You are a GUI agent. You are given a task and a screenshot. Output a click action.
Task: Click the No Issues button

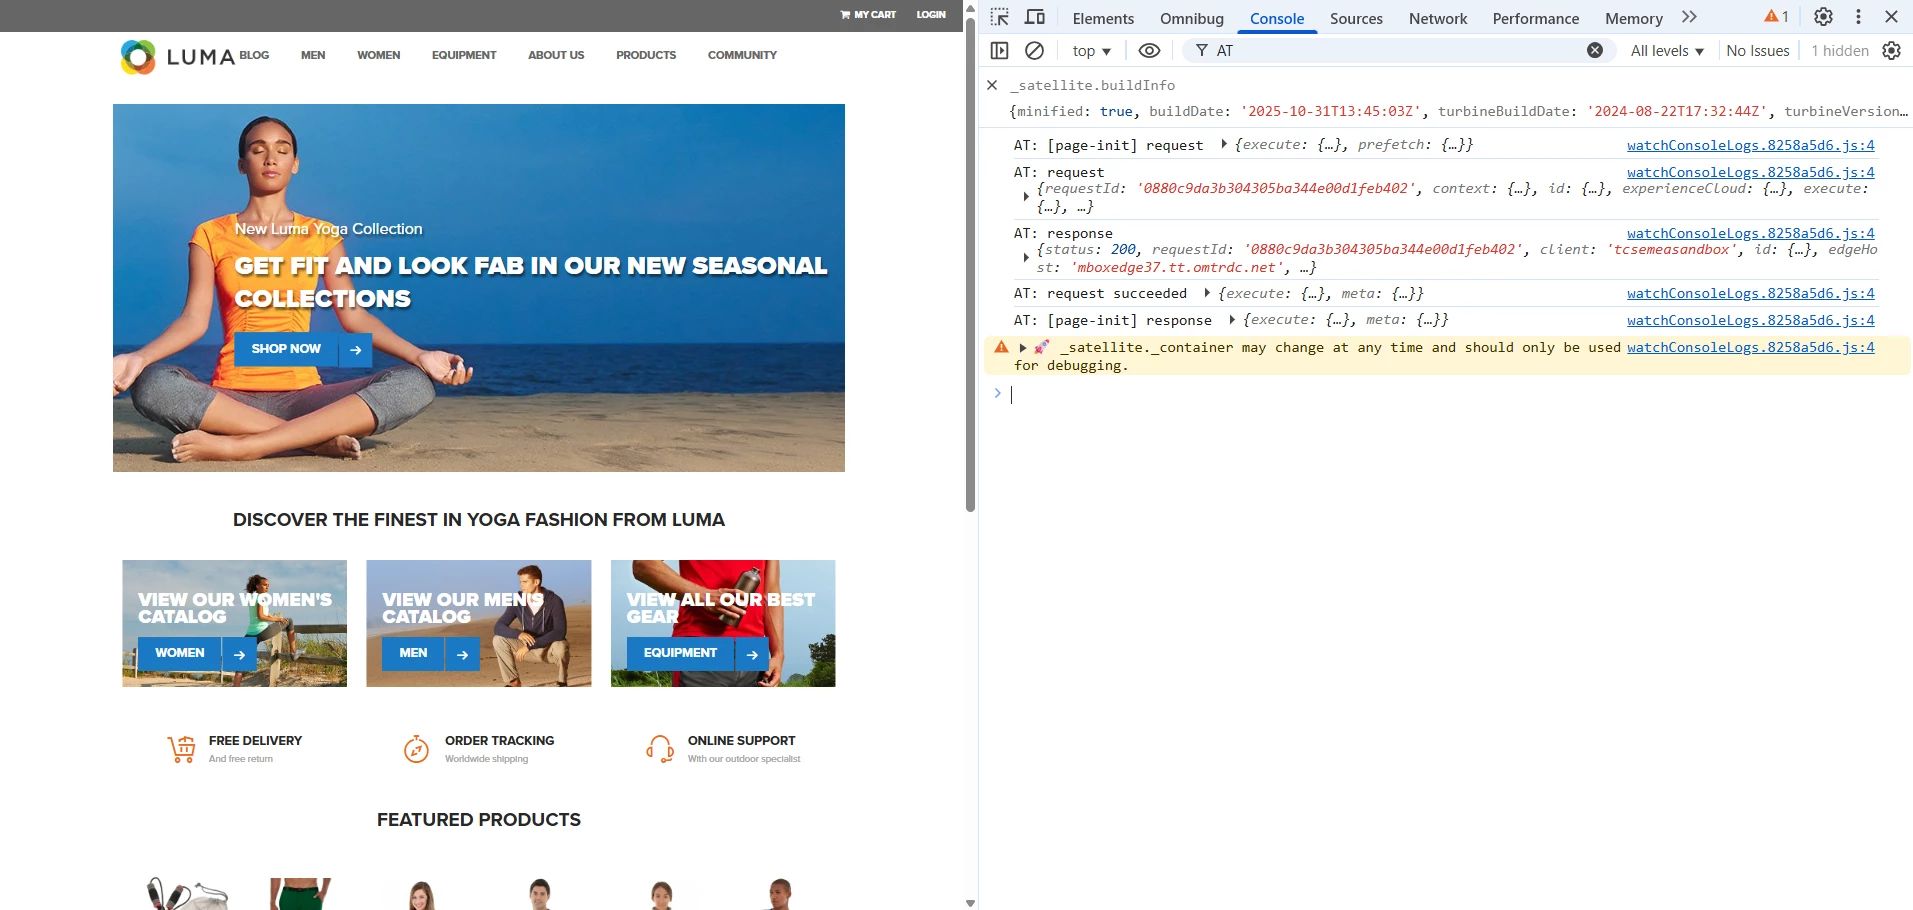1757,50
